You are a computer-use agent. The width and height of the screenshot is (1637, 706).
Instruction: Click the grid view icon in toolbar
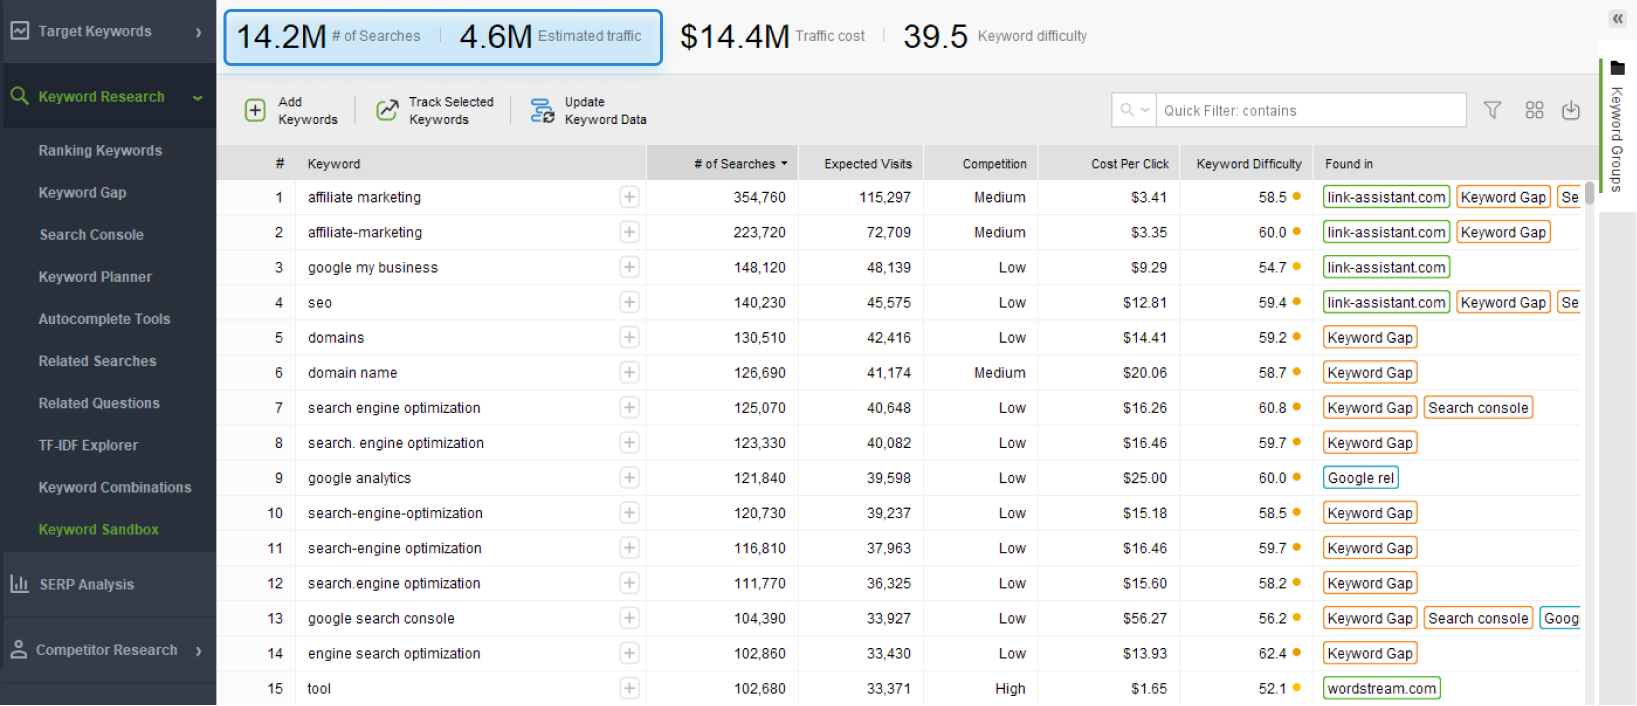[x=1534, y=110]
